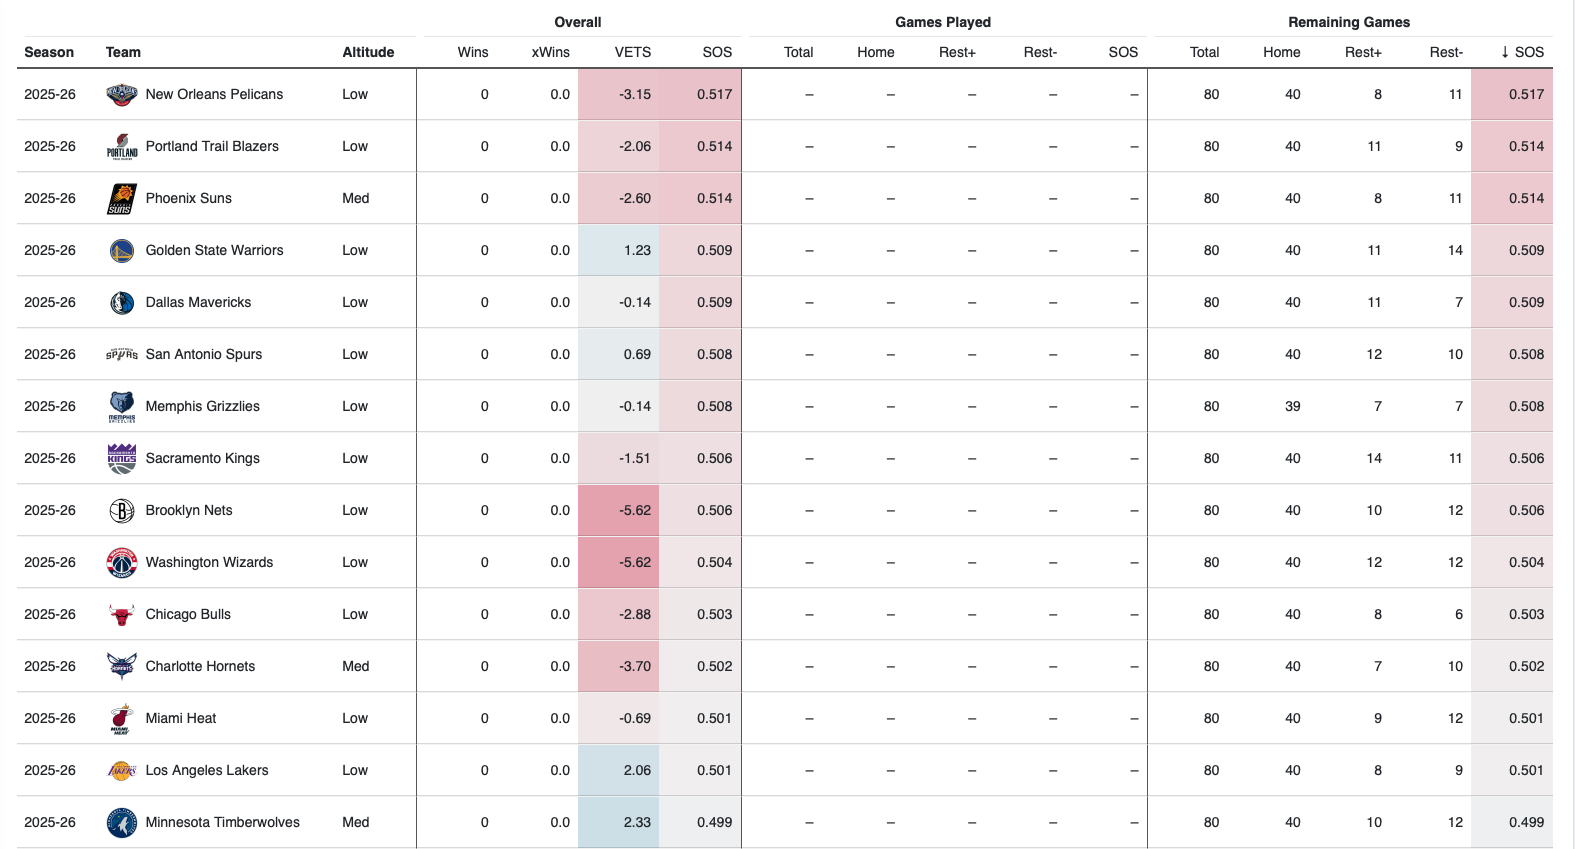Click the Chicago Bulls logo
Screen dimensions: 1575x849
click(122, 615)
